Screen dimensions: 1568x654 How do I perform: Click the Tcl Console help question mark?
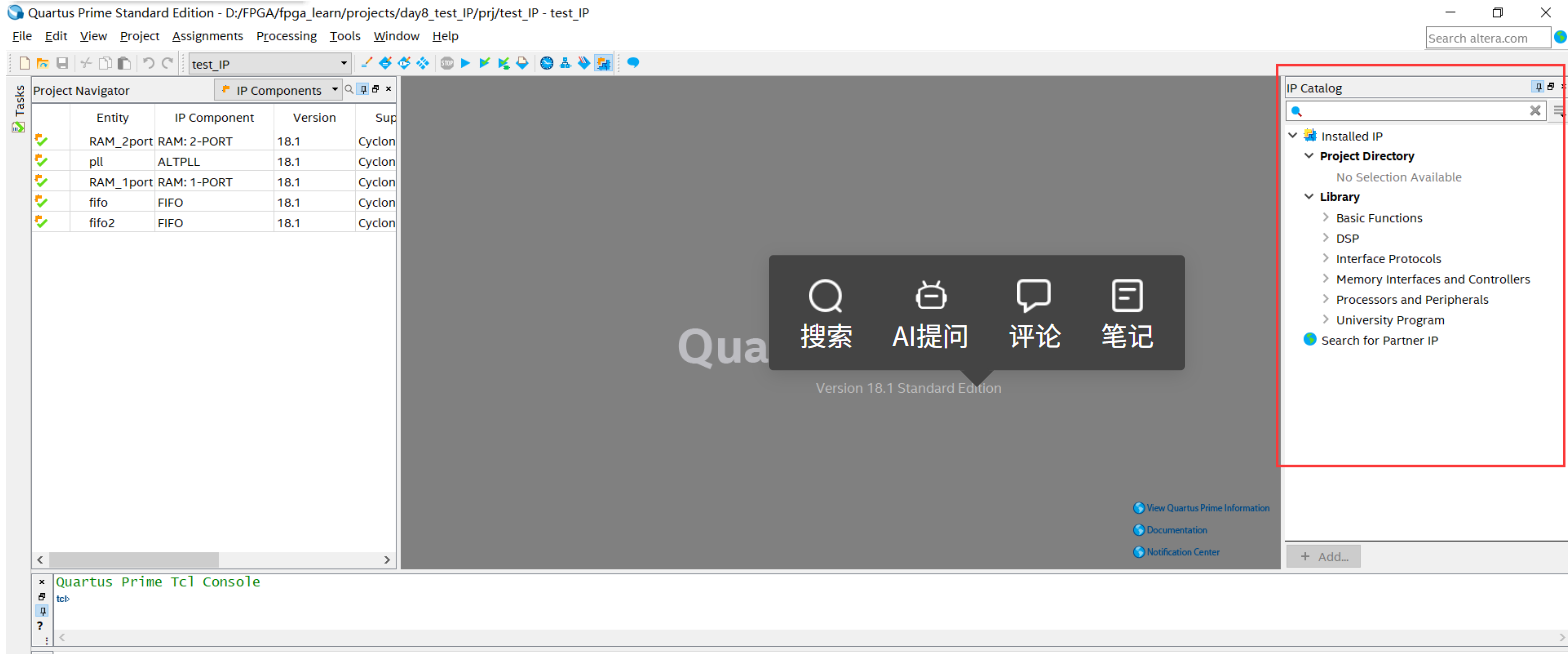(42, 626)
